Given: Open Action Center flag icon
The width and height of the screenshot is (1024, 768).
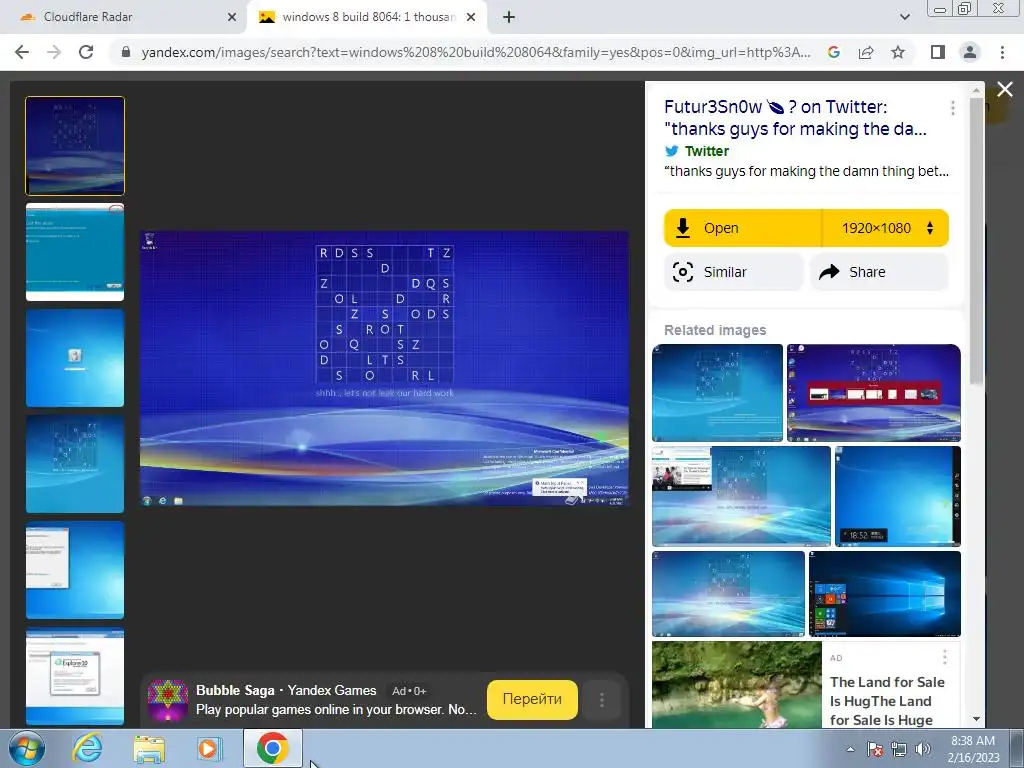Looking at the screenshot, I should 875,749.
